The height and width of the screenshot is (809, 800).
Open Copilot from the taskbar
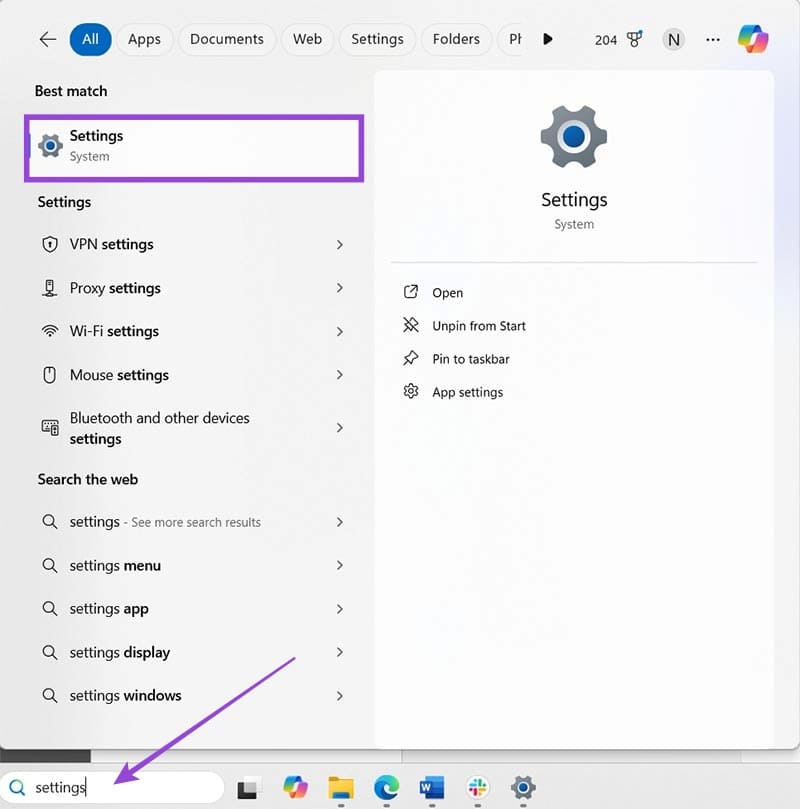click(x=296, y=787)
